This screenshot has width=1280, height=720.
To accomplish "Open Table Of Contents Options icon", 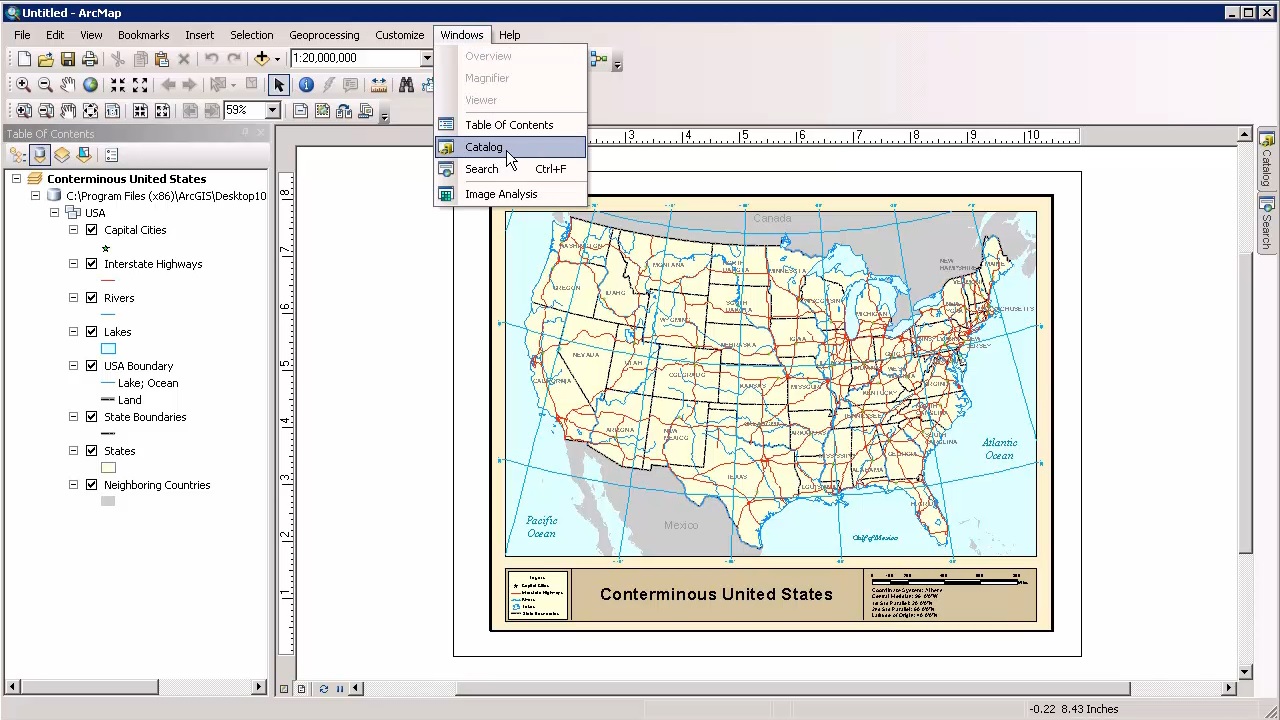I will tap(111, 155).
